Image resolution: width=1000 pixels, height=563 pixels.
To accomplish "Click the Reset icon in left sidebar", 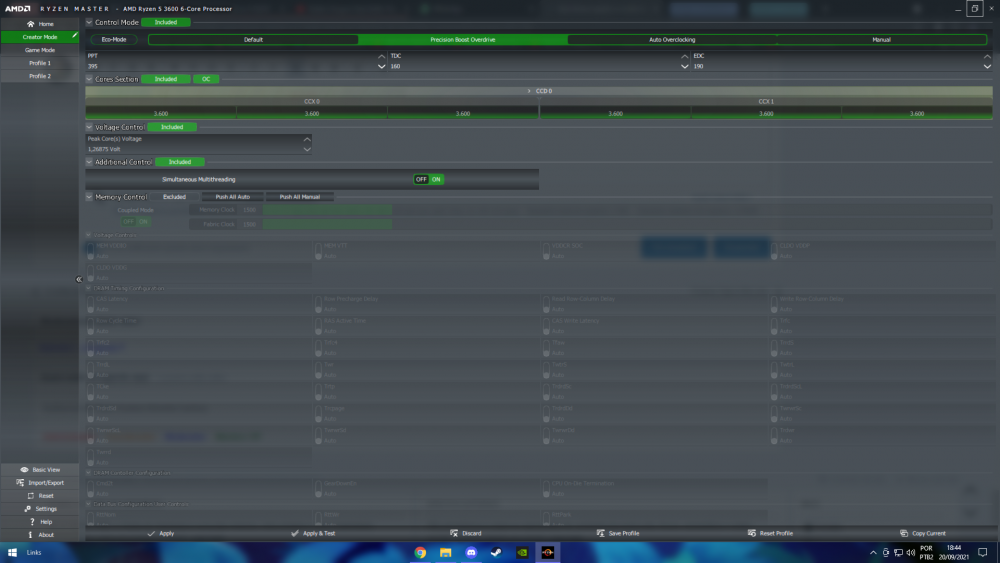I will point(31,495).
